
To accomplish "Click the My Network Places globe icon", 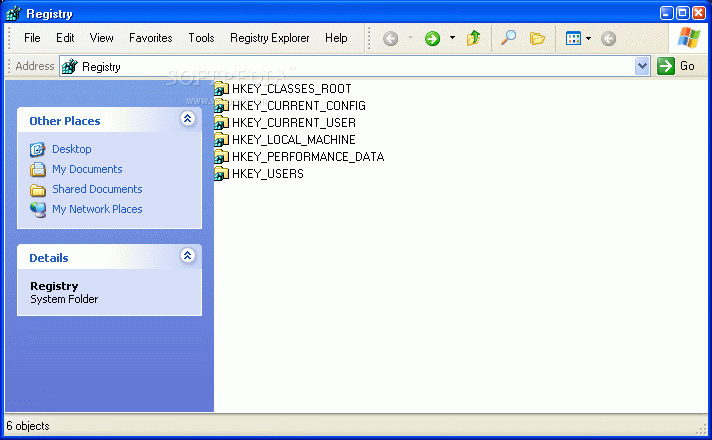I will coord(38,209).
